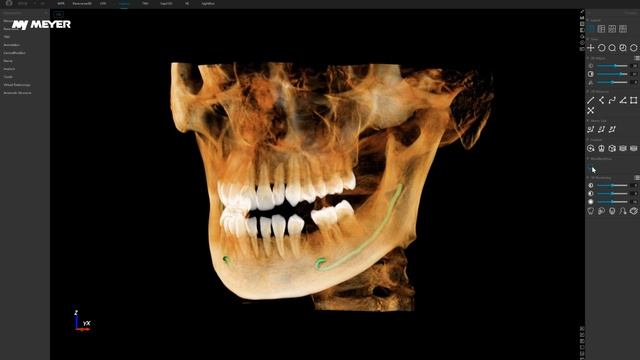Collapse the view tools section header arrow

point(588,39)
